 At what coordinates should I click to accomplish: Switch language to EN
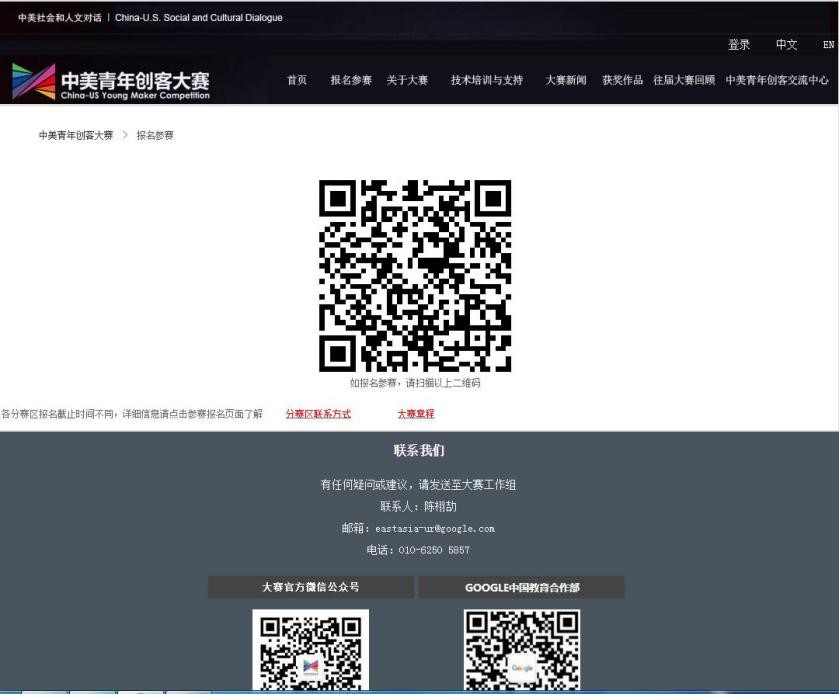coord(828,45)
